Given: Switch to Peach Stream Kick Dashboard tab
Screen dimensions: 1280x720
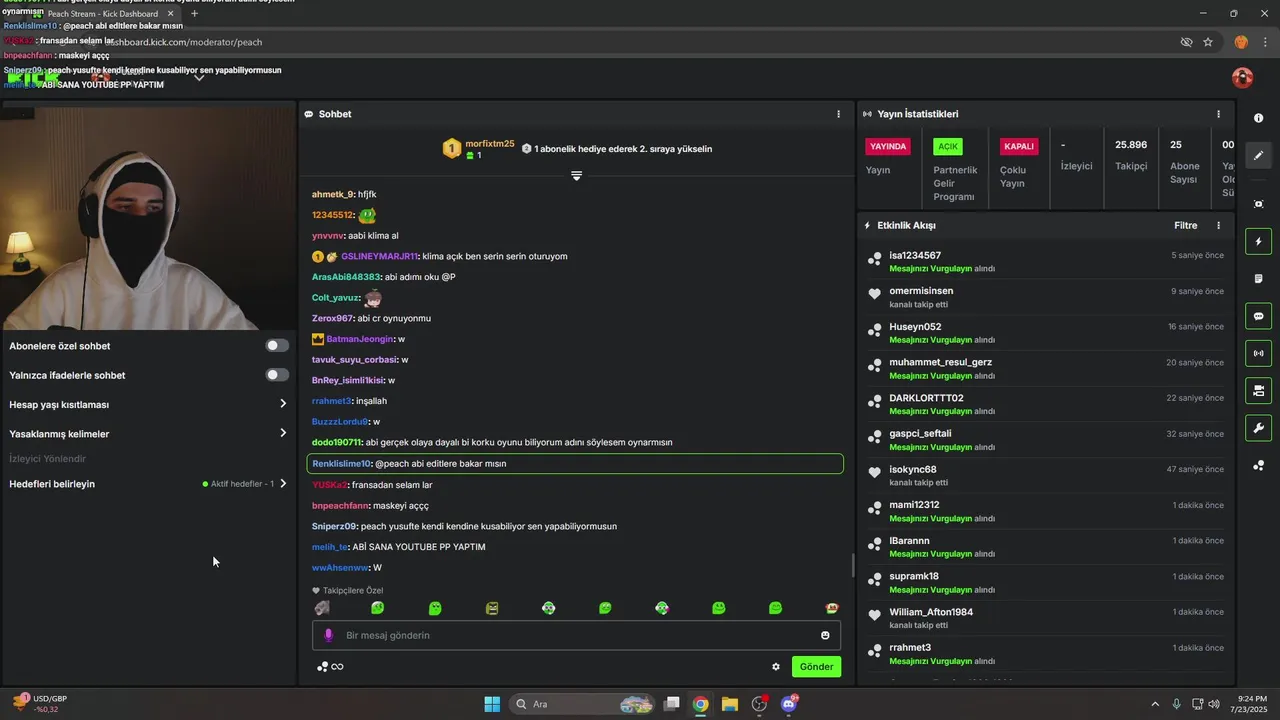Looking at the screenshot, I should tap(105, 14).
